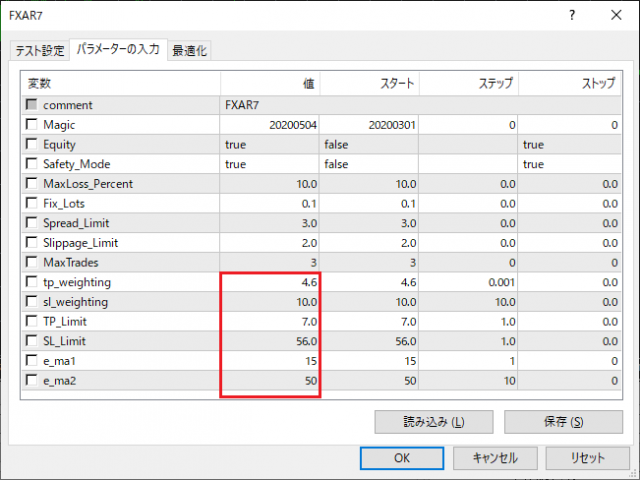
Task: Select the Magic value 20200504
Action: [x=269, y=124]
